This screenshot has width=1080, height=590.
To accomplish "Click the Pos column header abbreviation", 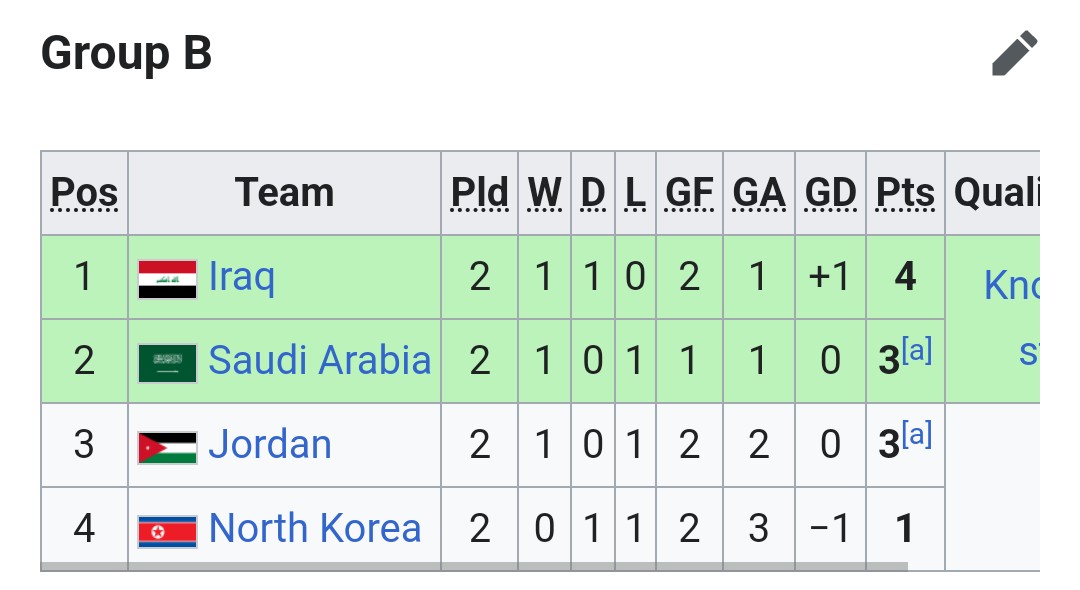I will coord(84,192).
